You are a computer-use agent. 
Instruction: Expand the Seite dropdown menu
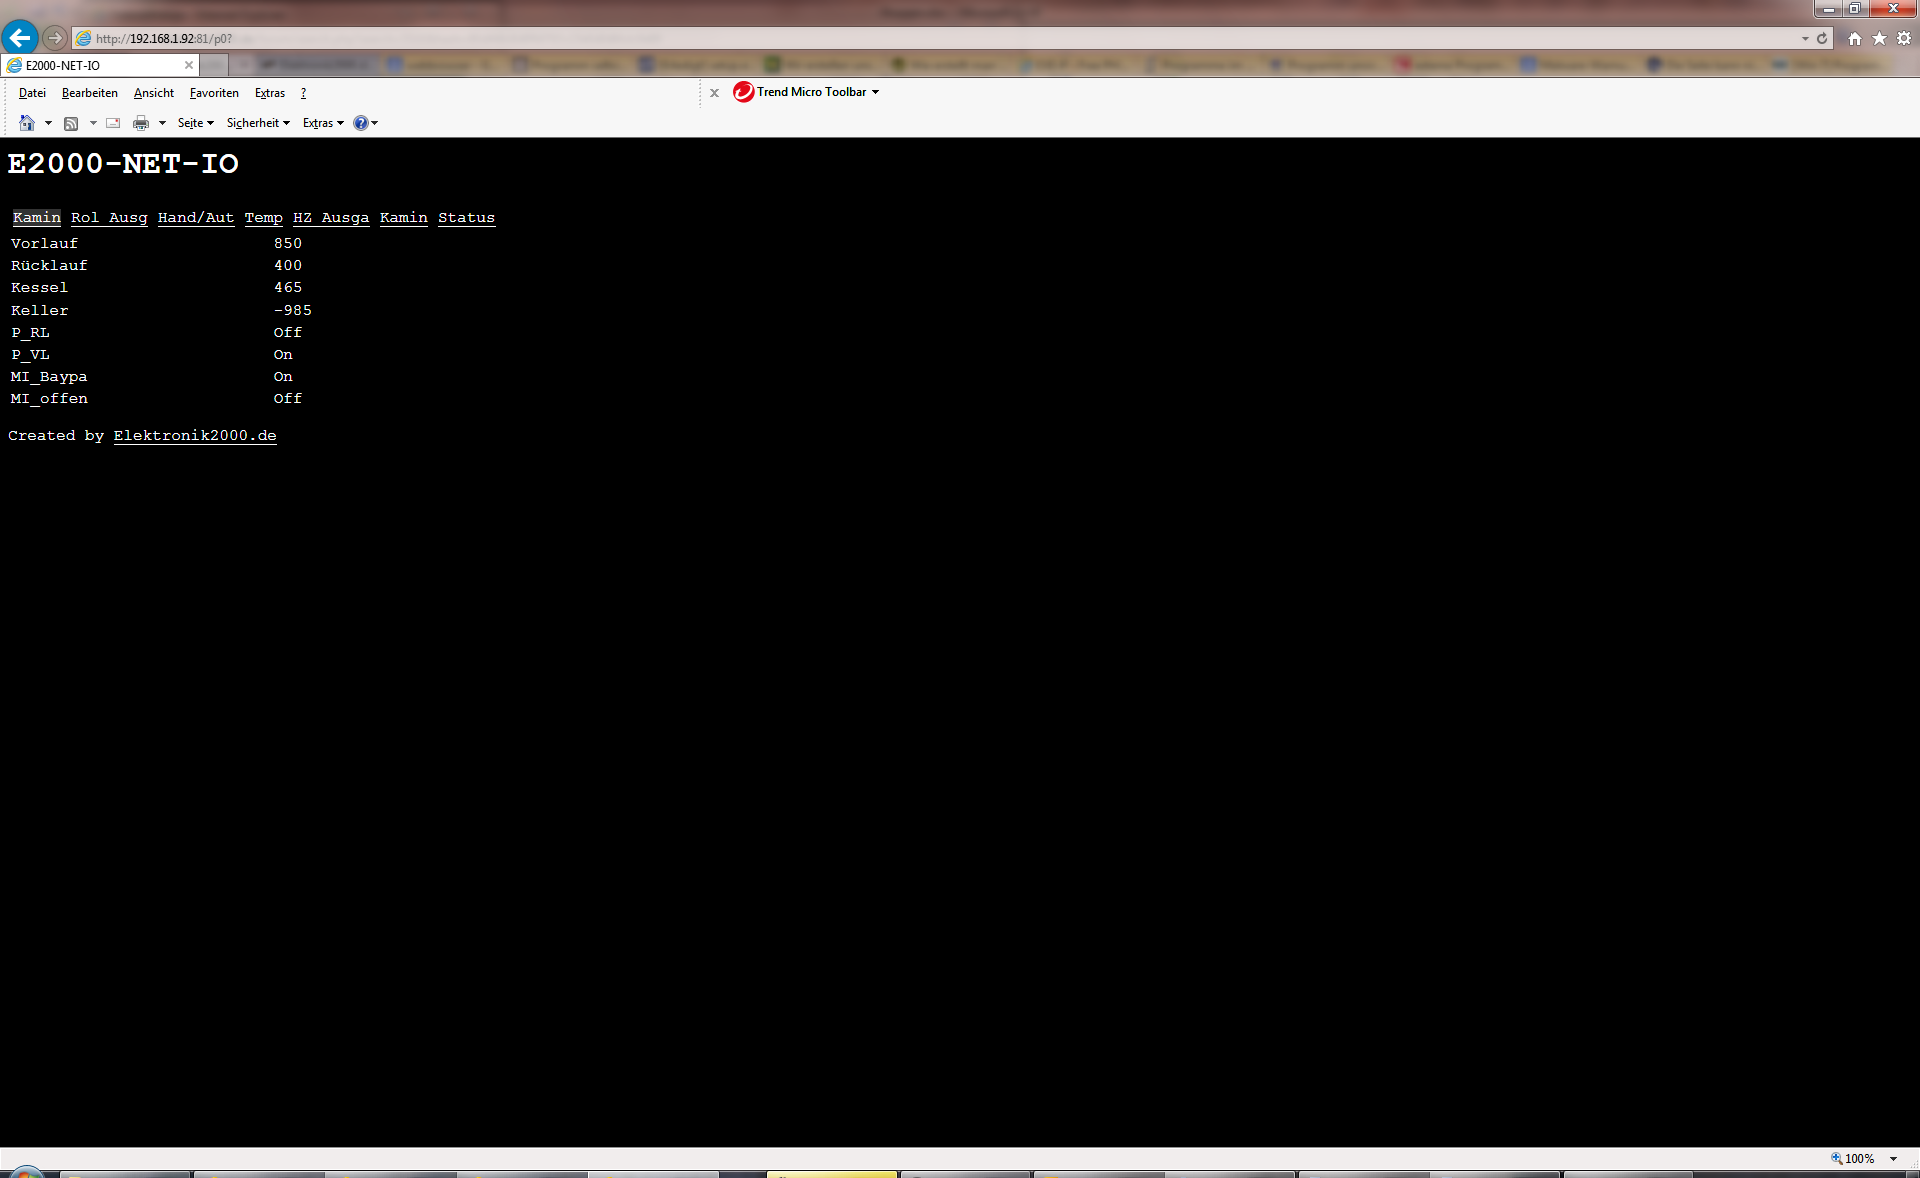195,123
